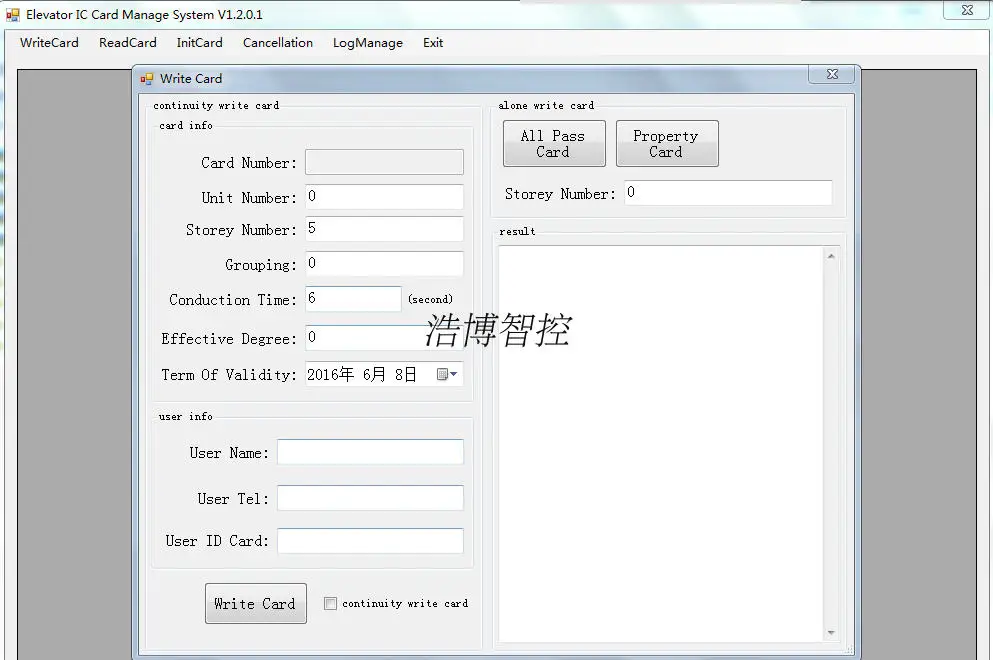Click the Term Of Validity label
The image size is (993, 660).
[x=229, y=375]
